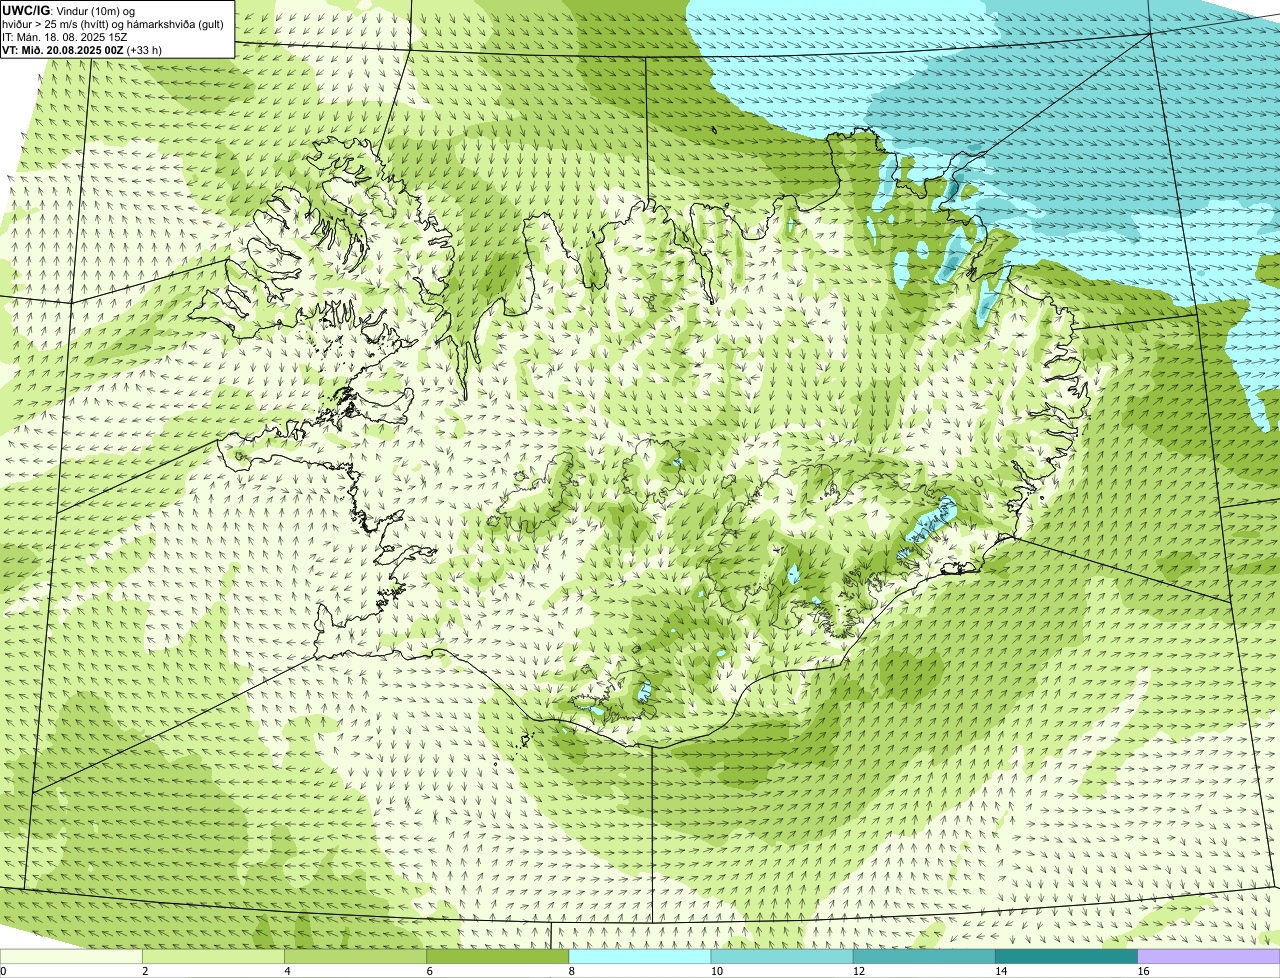Click the 2–4 m/s light green legend swatch

pyautogui.click(x=214, y=957)
